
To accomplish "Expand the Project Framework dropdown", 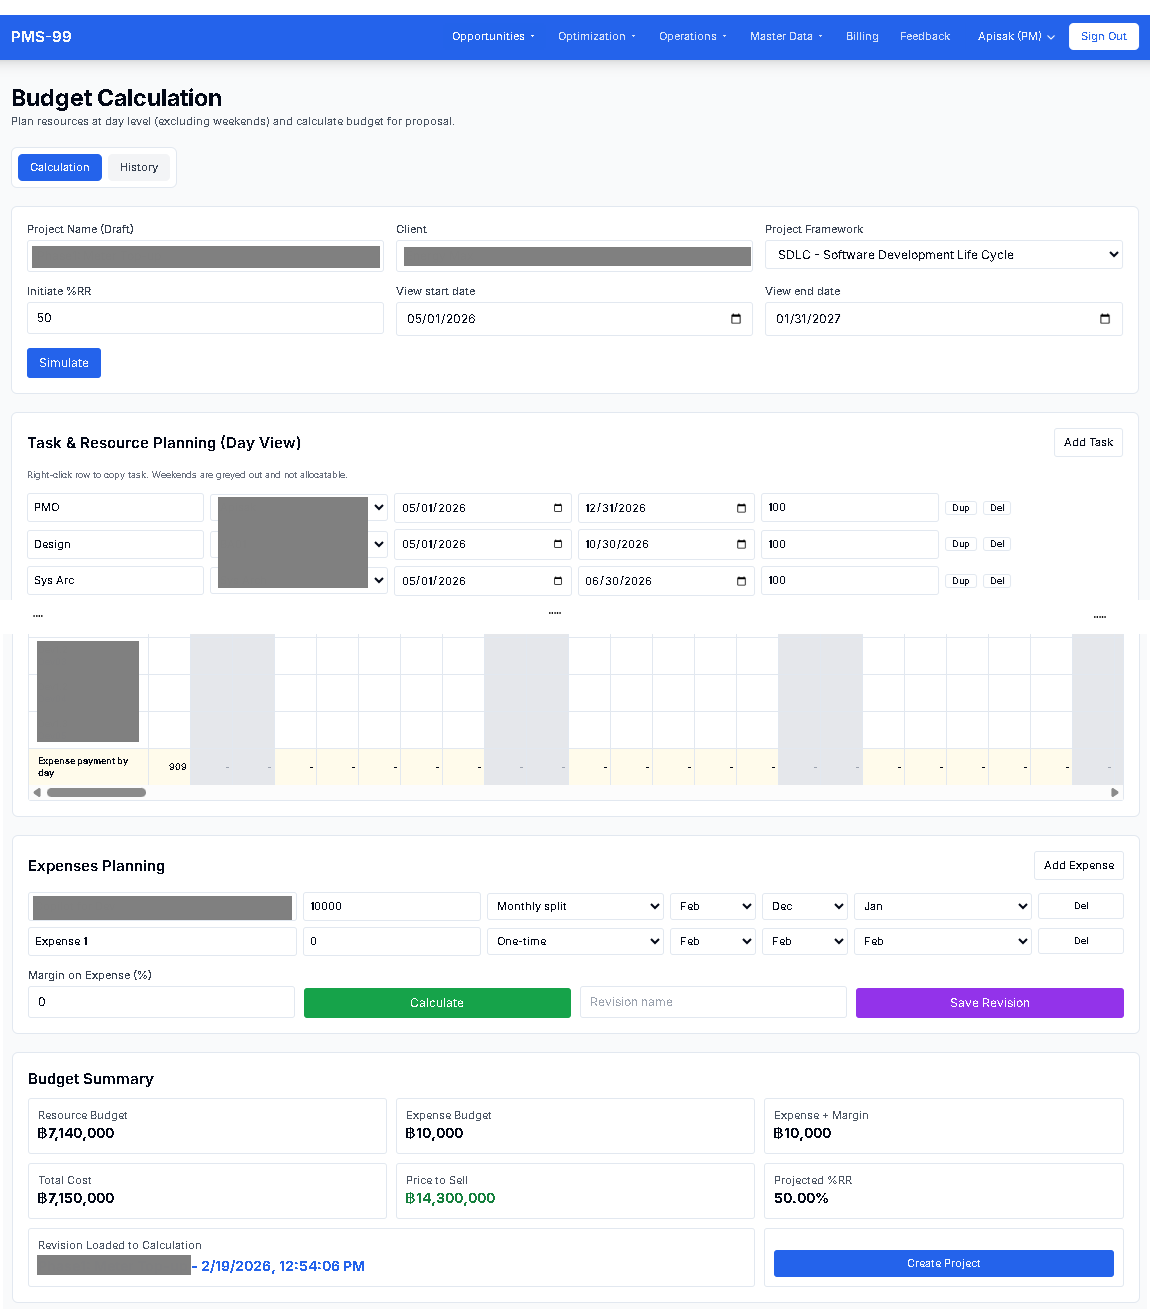I will [943, 255].
